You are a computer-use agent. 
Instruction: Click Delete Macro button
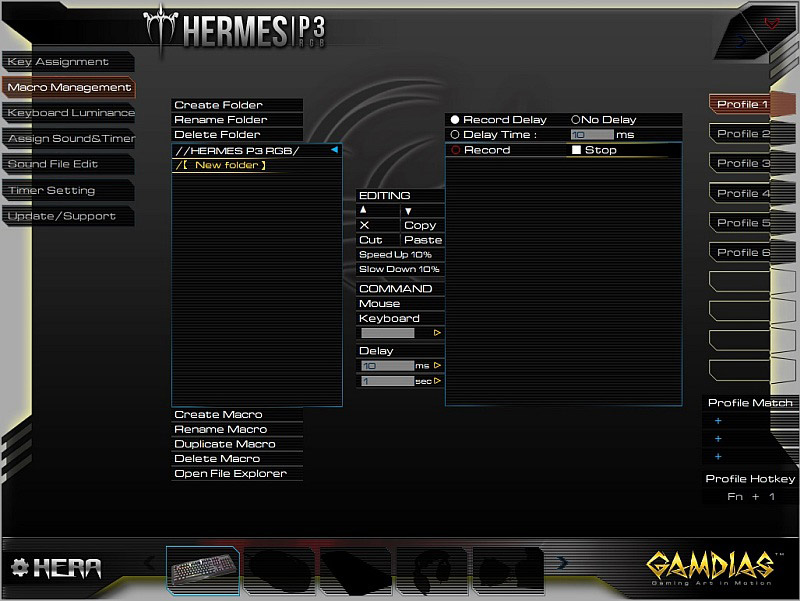237,459
